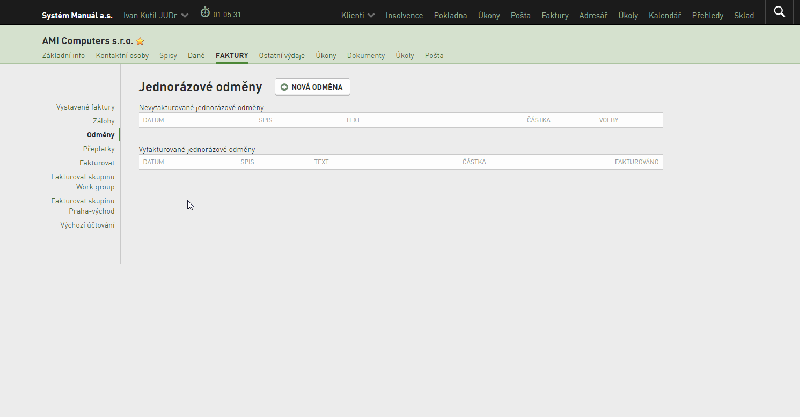The image size is (800, 417).
Task: Switch to the Dokumenty tab
Action: click(366, 55)
